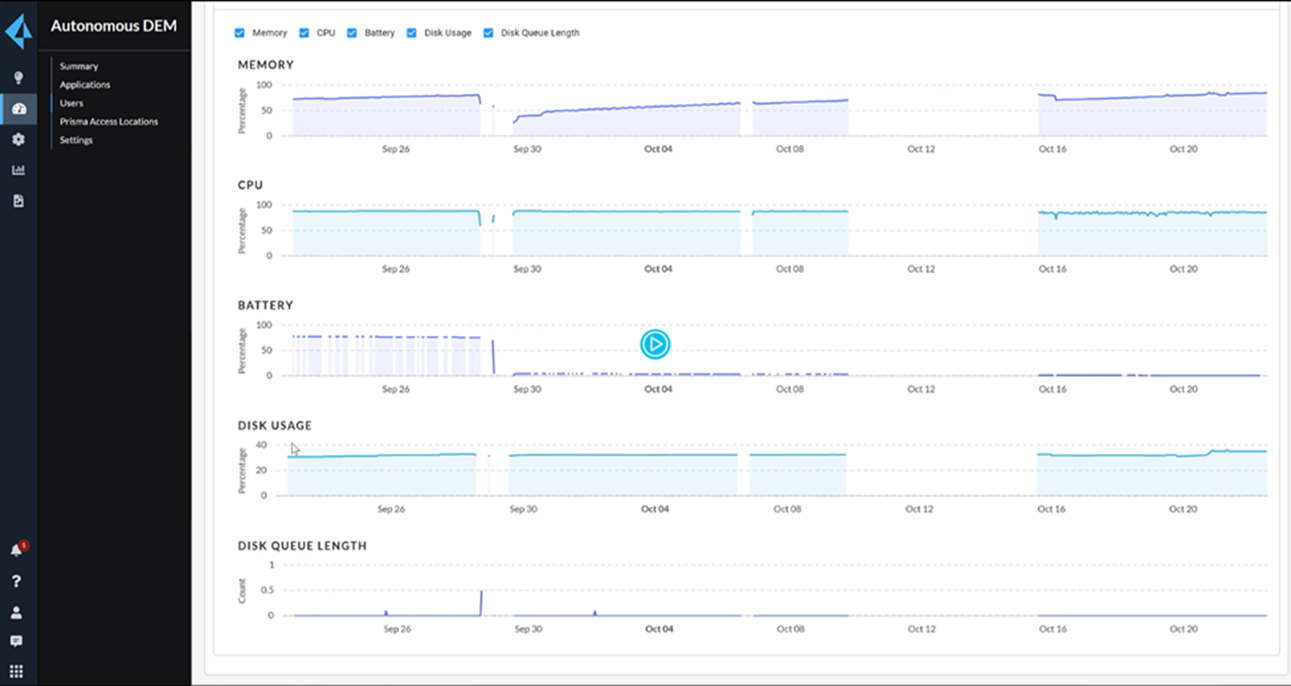Toggle the Disk Queue Length checkbox
The image size is (1291, 686).
pyautogui.click(x=489, y=33)
